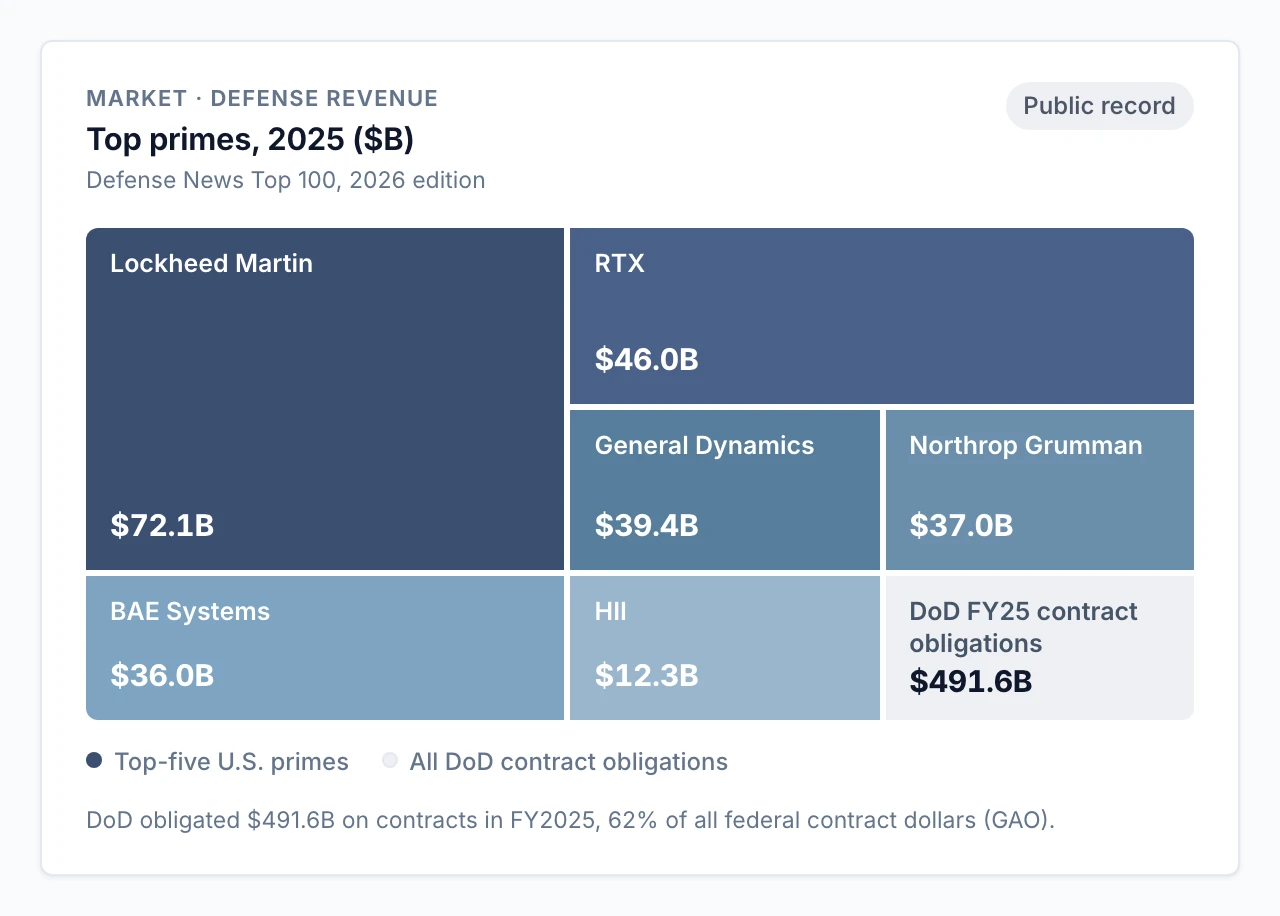The width and height of the screenshot is (1280, 916).
Task: Click the Top-five U.S. primes legend label
Action: [231, 762]
